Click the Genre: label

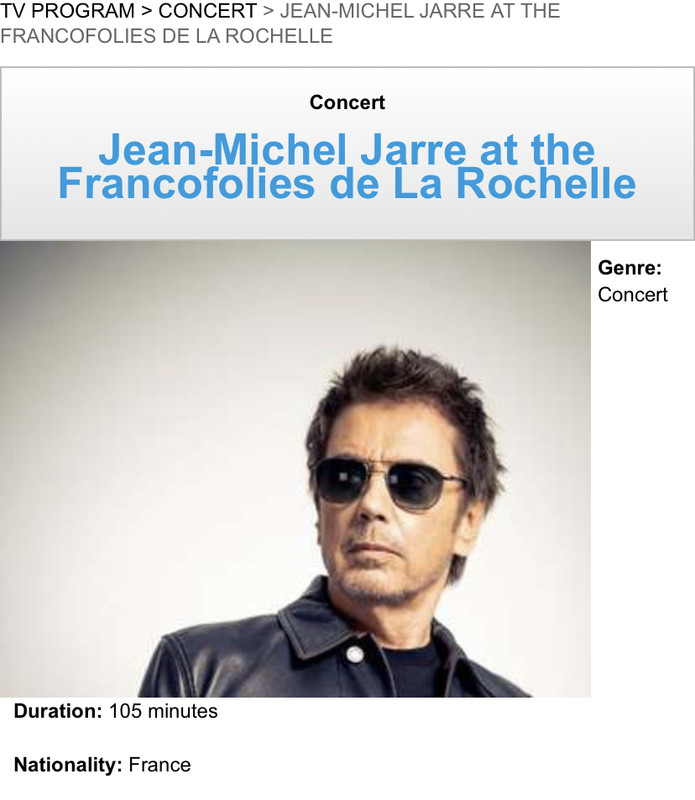[630, 267]
